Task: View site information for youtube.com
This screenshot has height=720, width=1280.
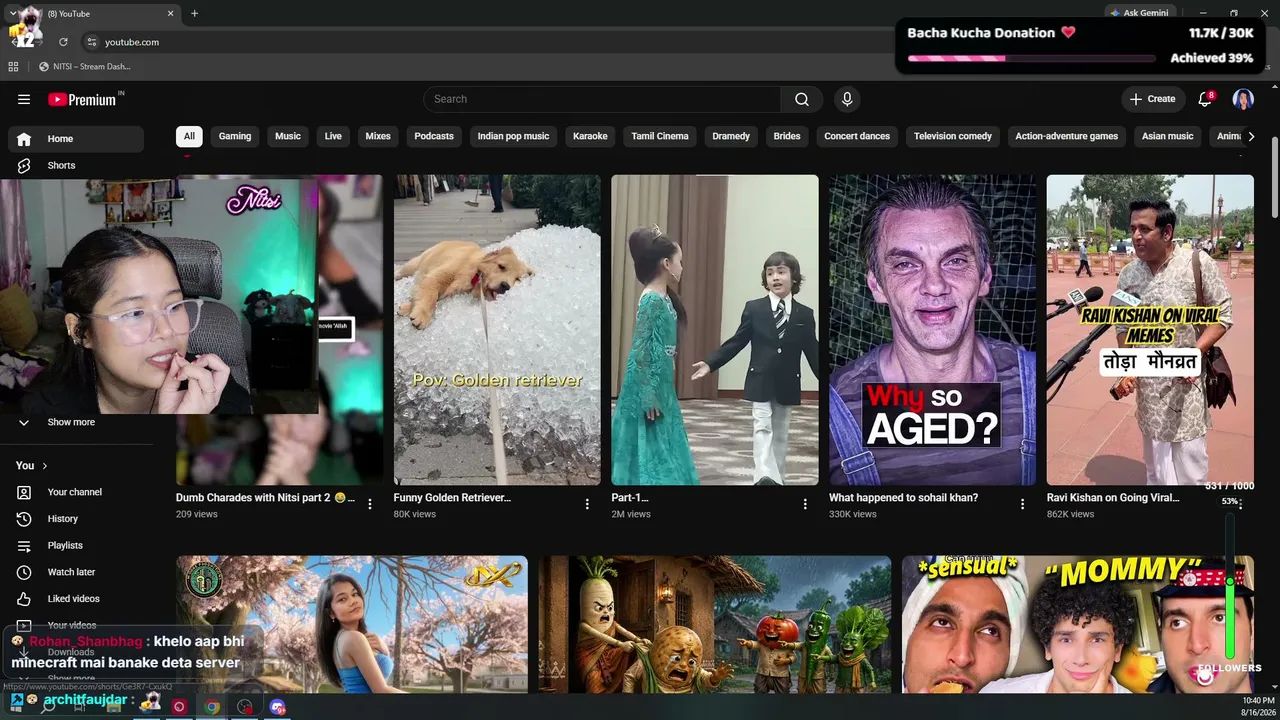Action: pos(91,42)
